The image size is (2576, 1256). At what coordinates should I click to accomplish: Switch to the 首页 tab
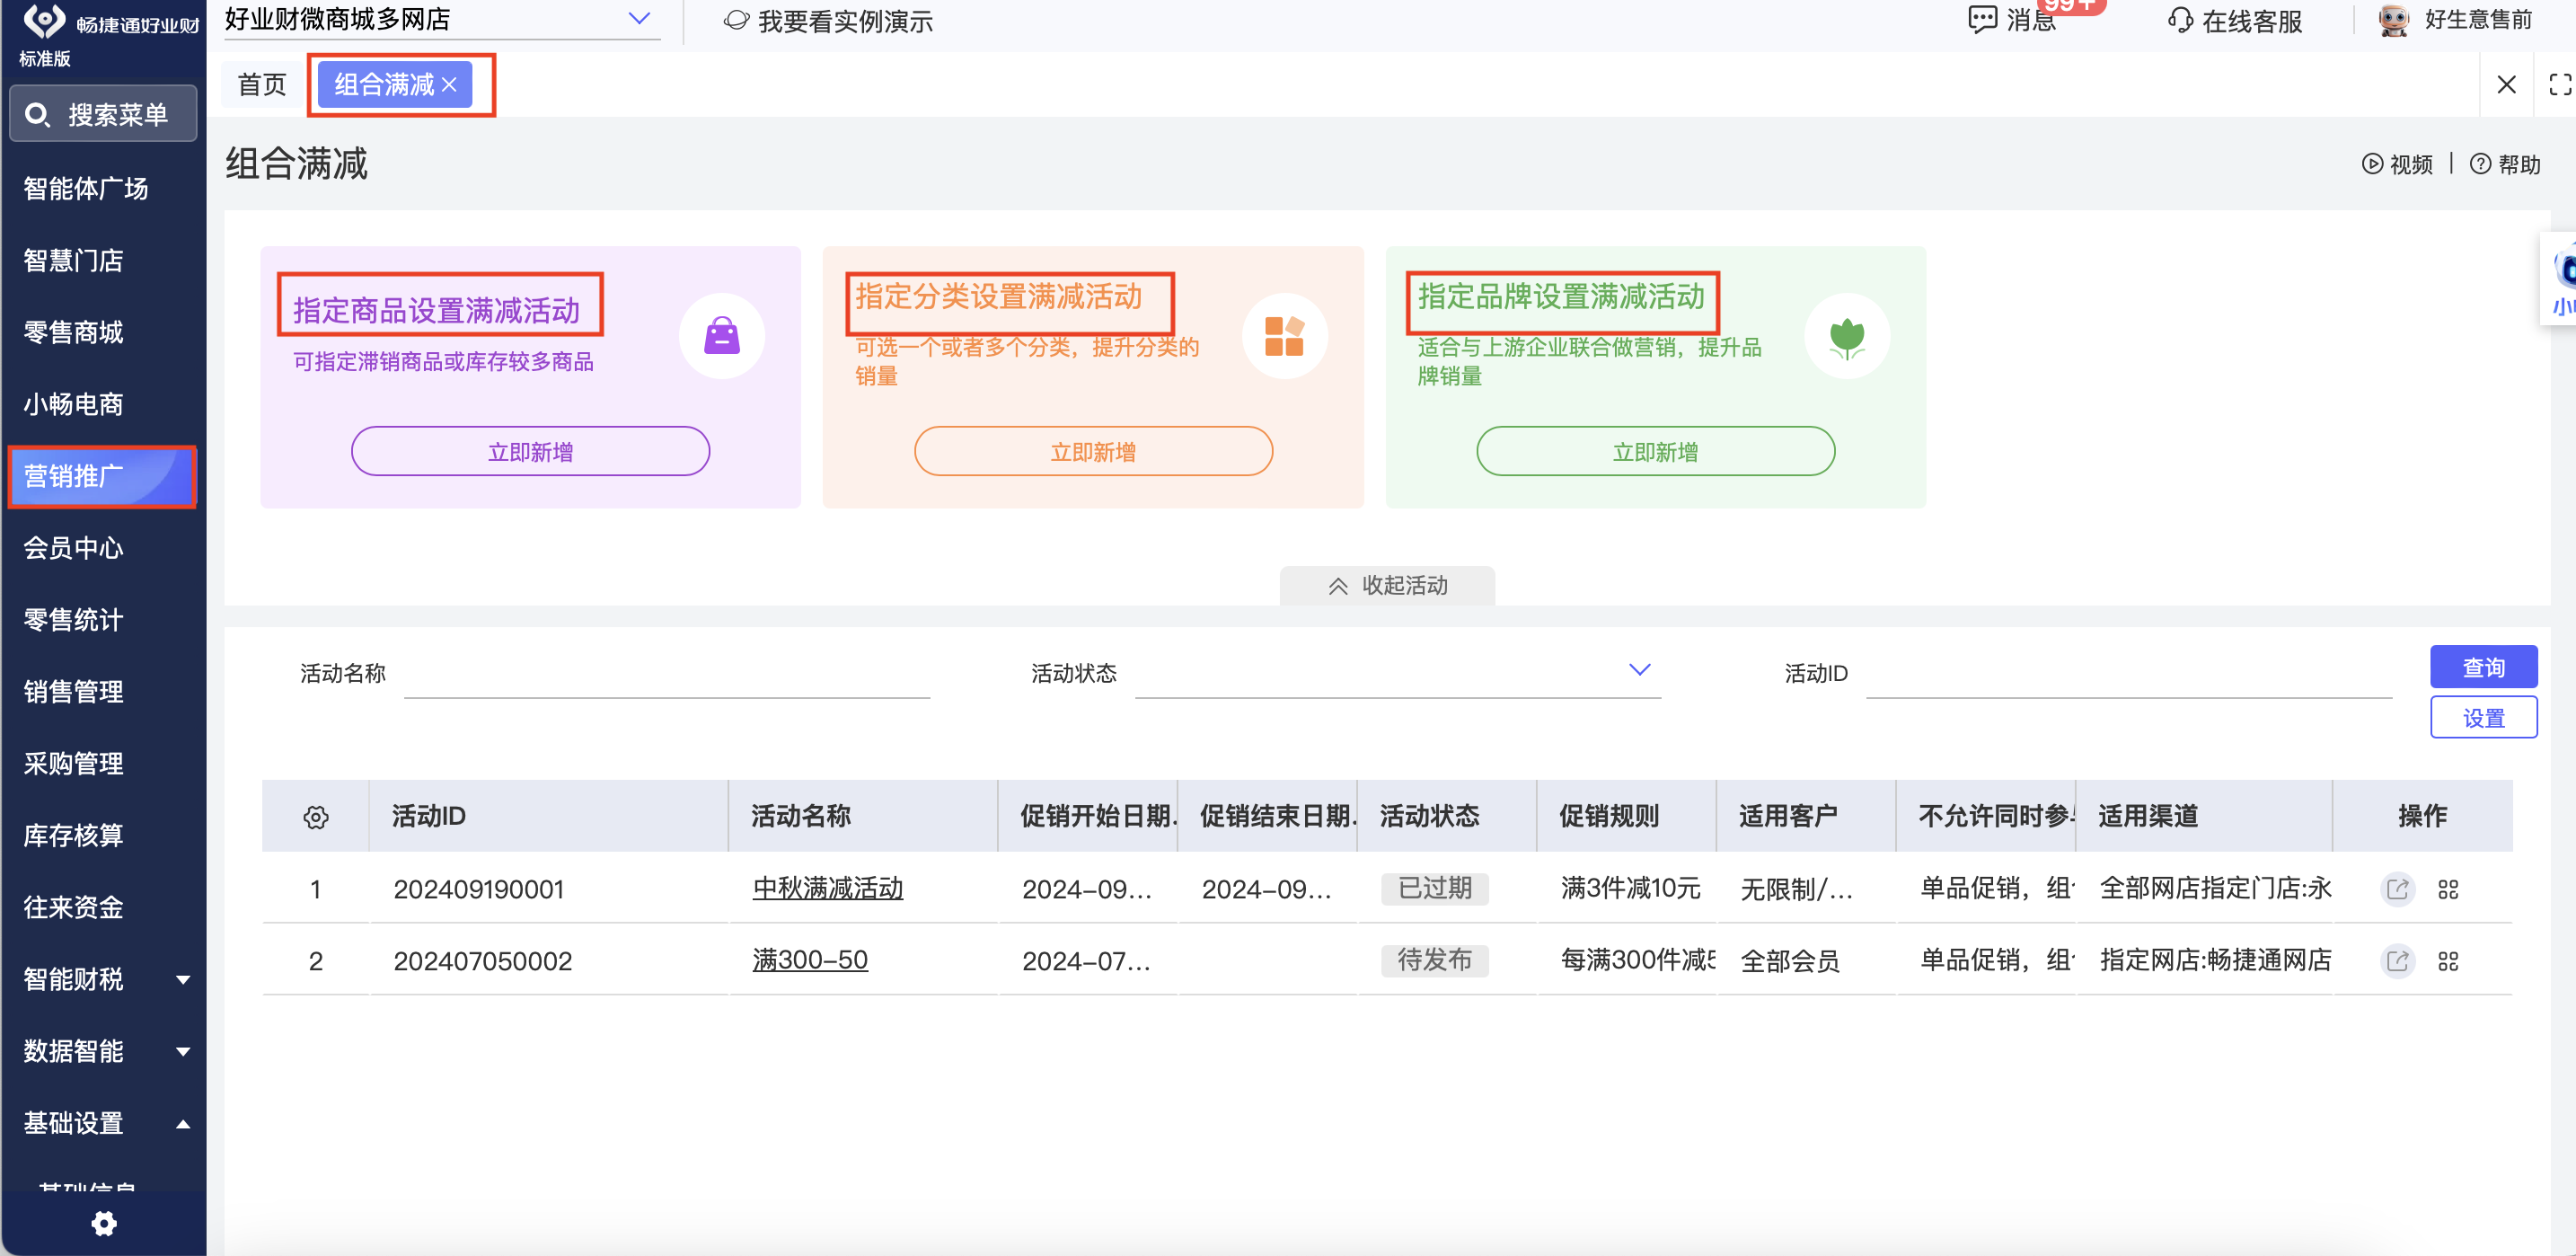pyautogui.click(x=262, y=85)
